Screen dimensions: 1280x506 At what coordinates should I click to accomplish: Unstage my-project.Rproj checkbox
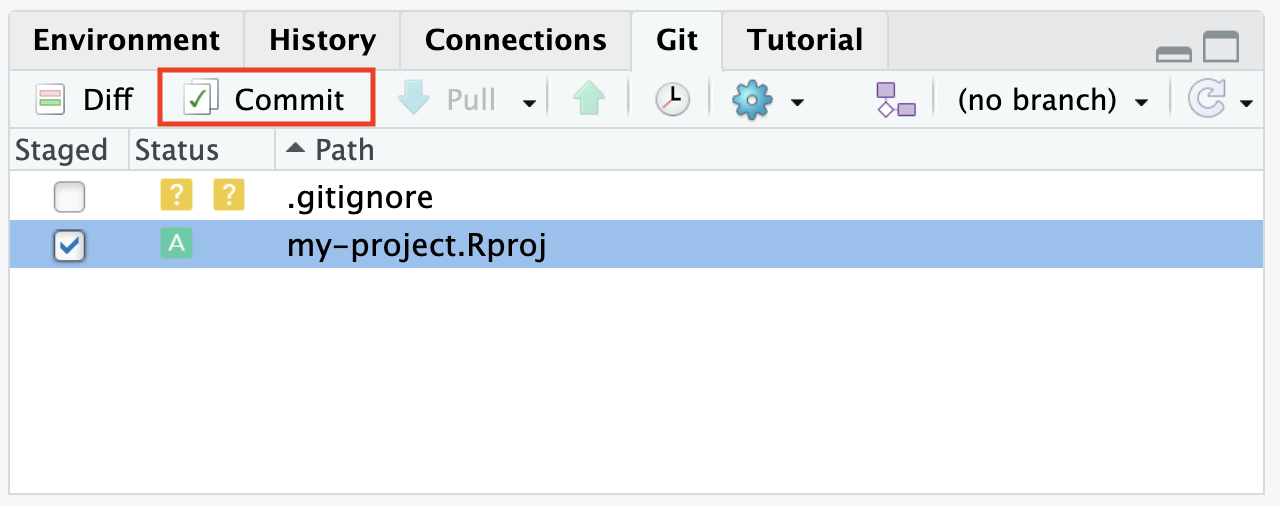tap(69, 245)
